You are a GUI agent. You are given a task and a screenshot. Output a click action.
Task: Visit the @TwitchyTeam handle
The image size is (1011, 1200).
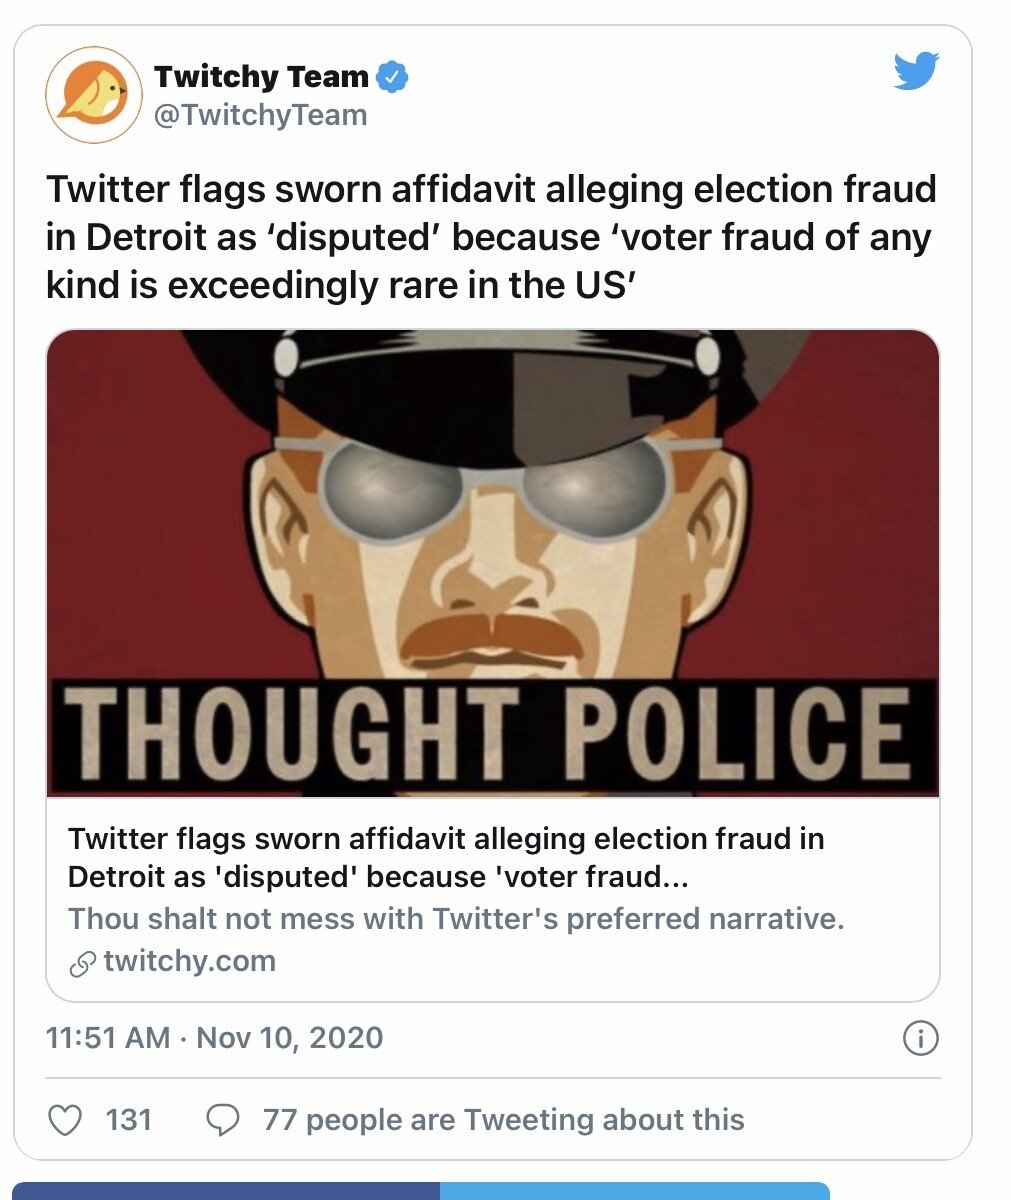[x=260, y=115]
